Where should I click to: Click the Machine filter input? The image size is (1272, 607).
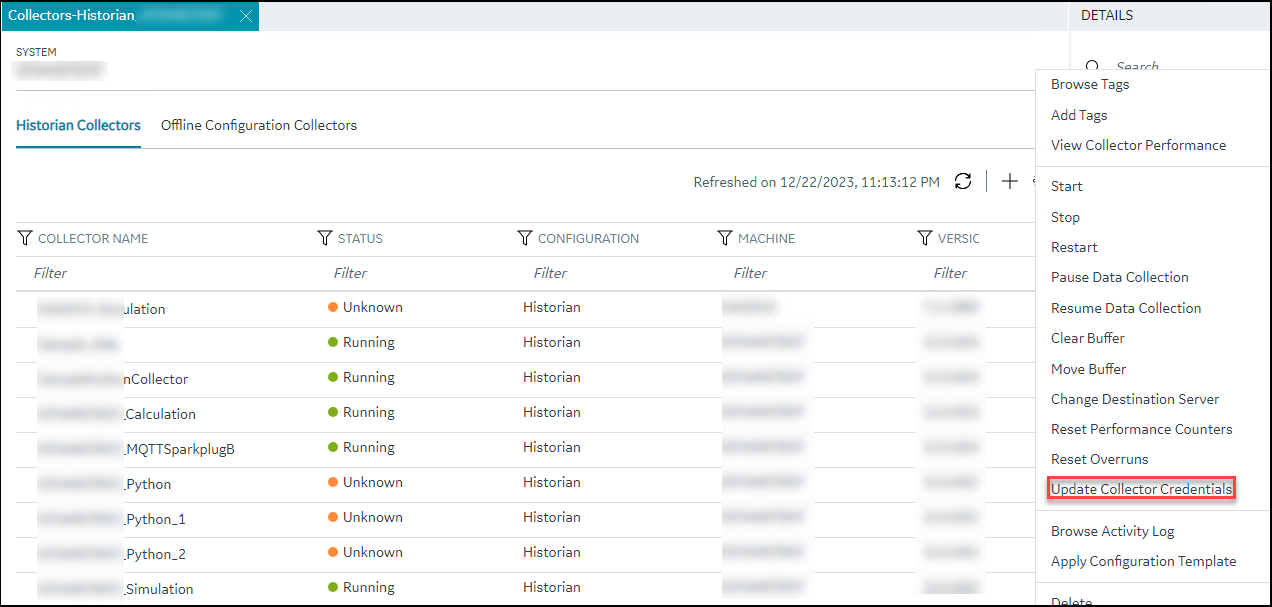click(x=815, y=273)
